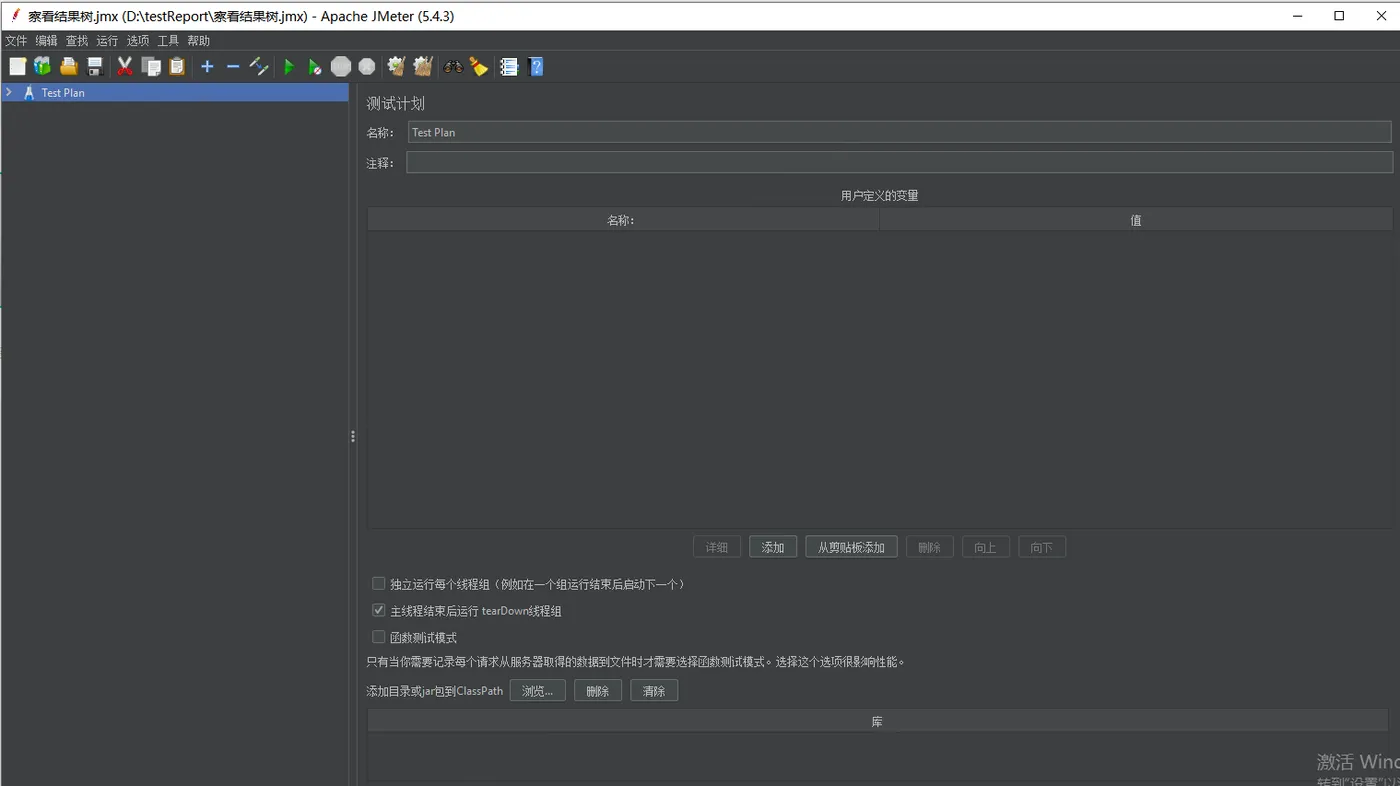
Task: Save the test plan with the floppy disk icon
Action: pyautogui.click(x=95, y=67)
